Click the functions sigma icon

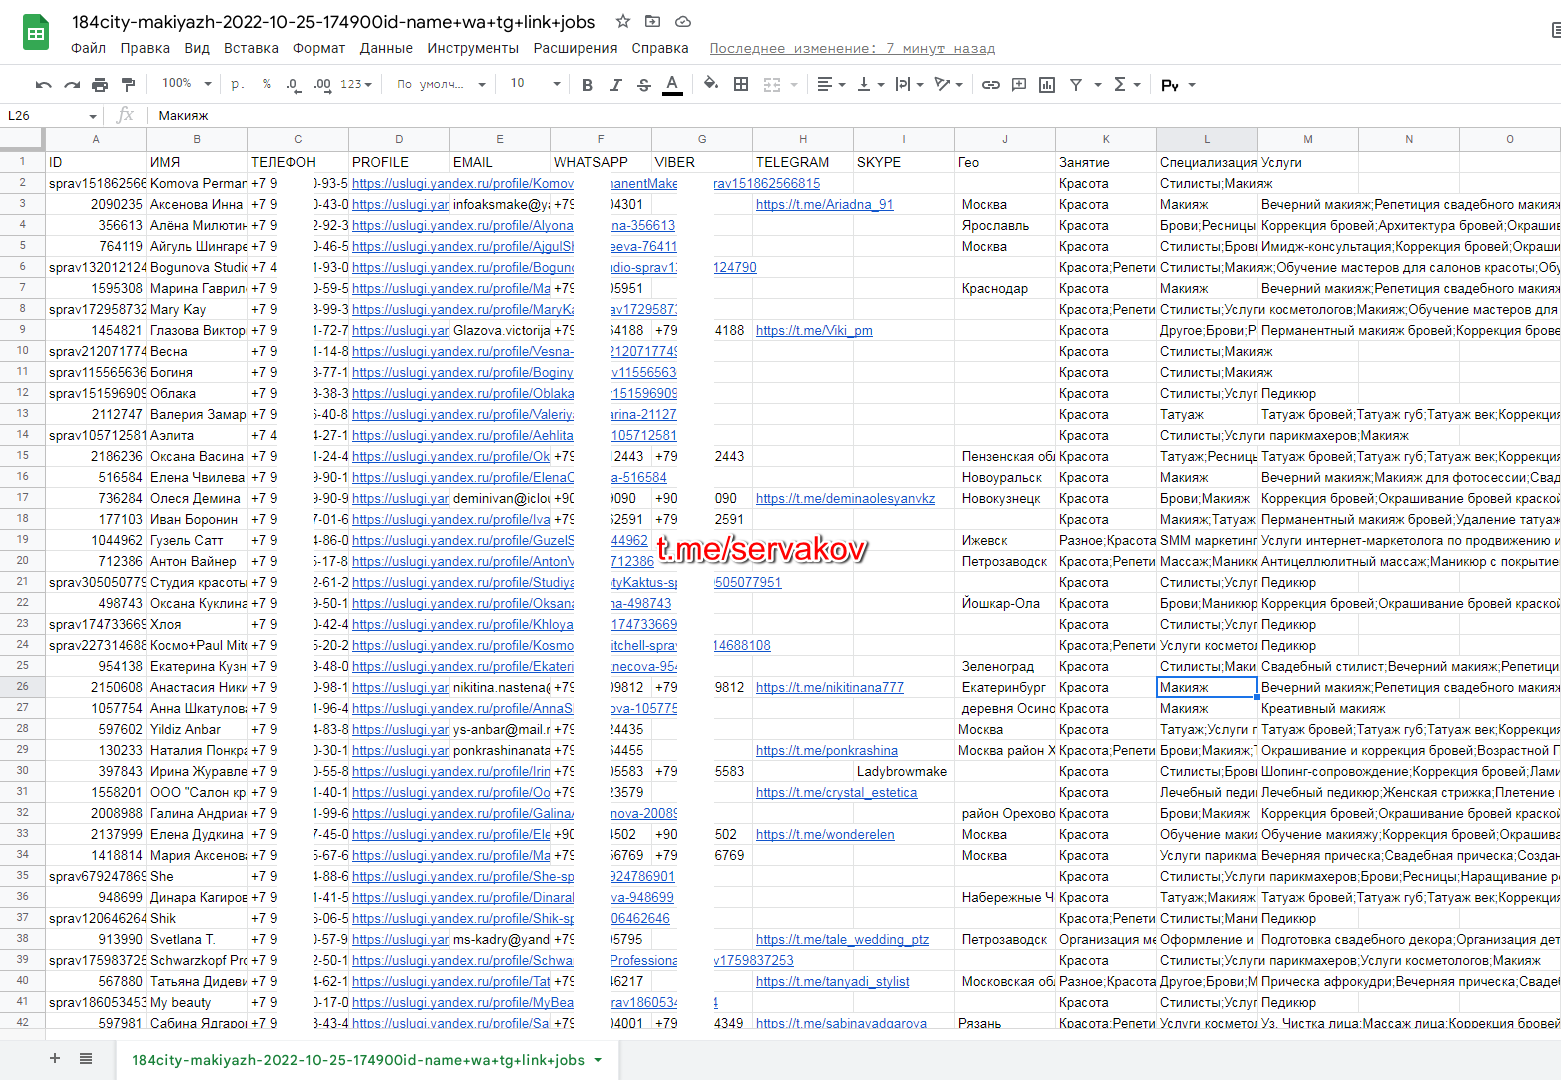click(1120, 85)
